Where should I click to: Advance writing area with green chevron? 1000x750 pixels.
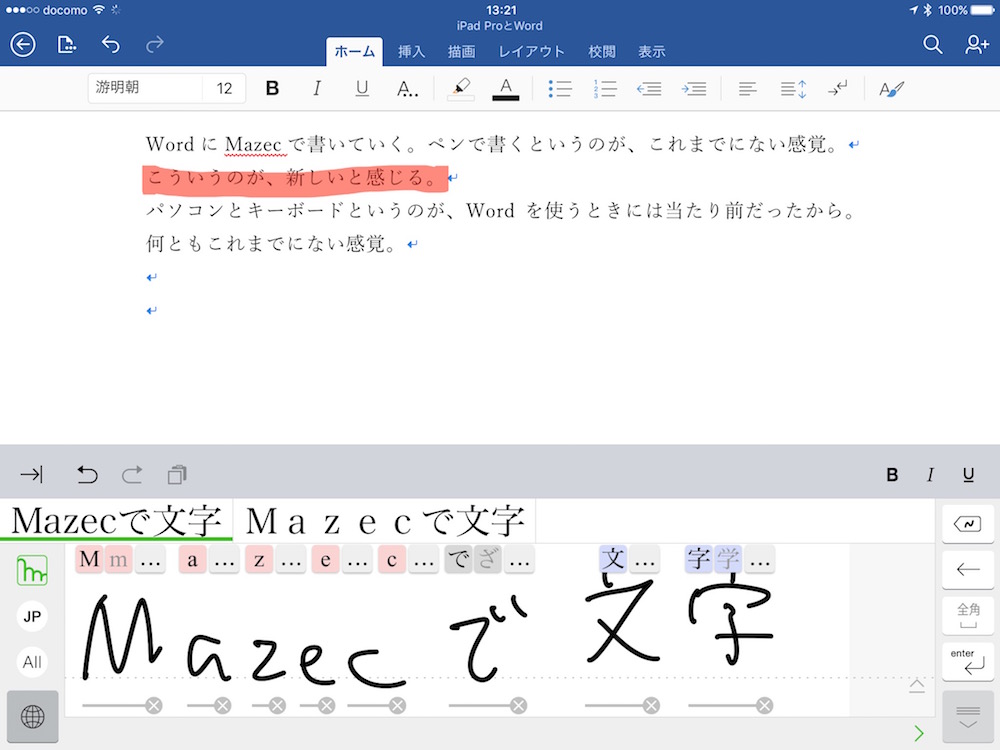(x=919, y=733)
